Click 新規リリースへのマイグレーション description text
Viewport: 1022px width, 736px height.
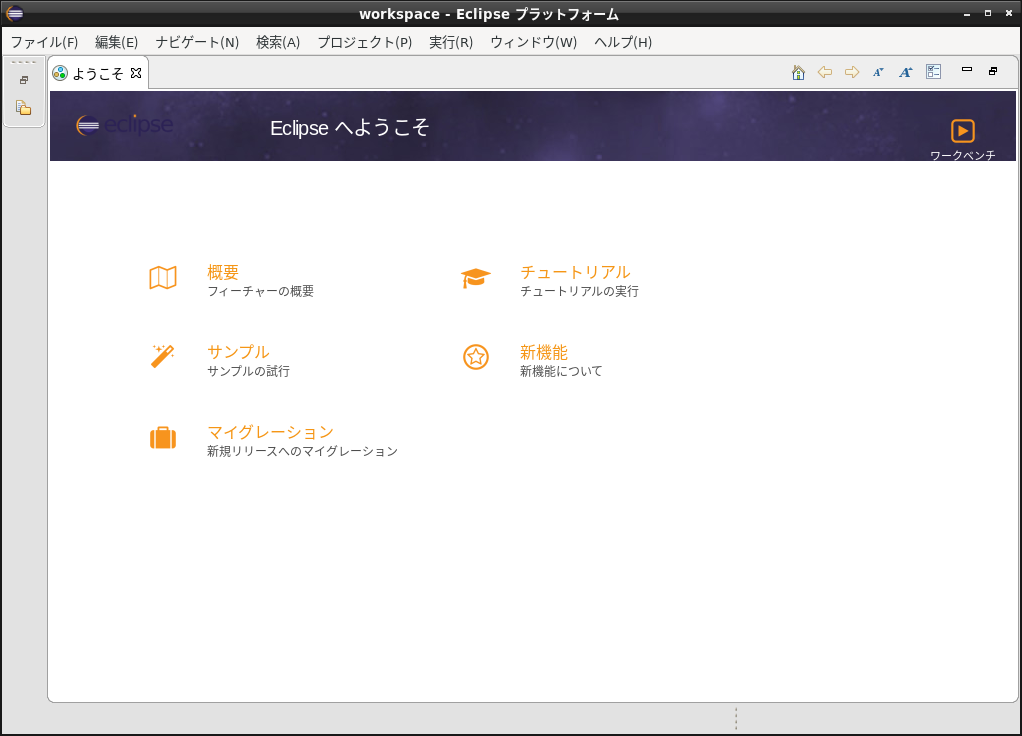(x=302, y=451)
